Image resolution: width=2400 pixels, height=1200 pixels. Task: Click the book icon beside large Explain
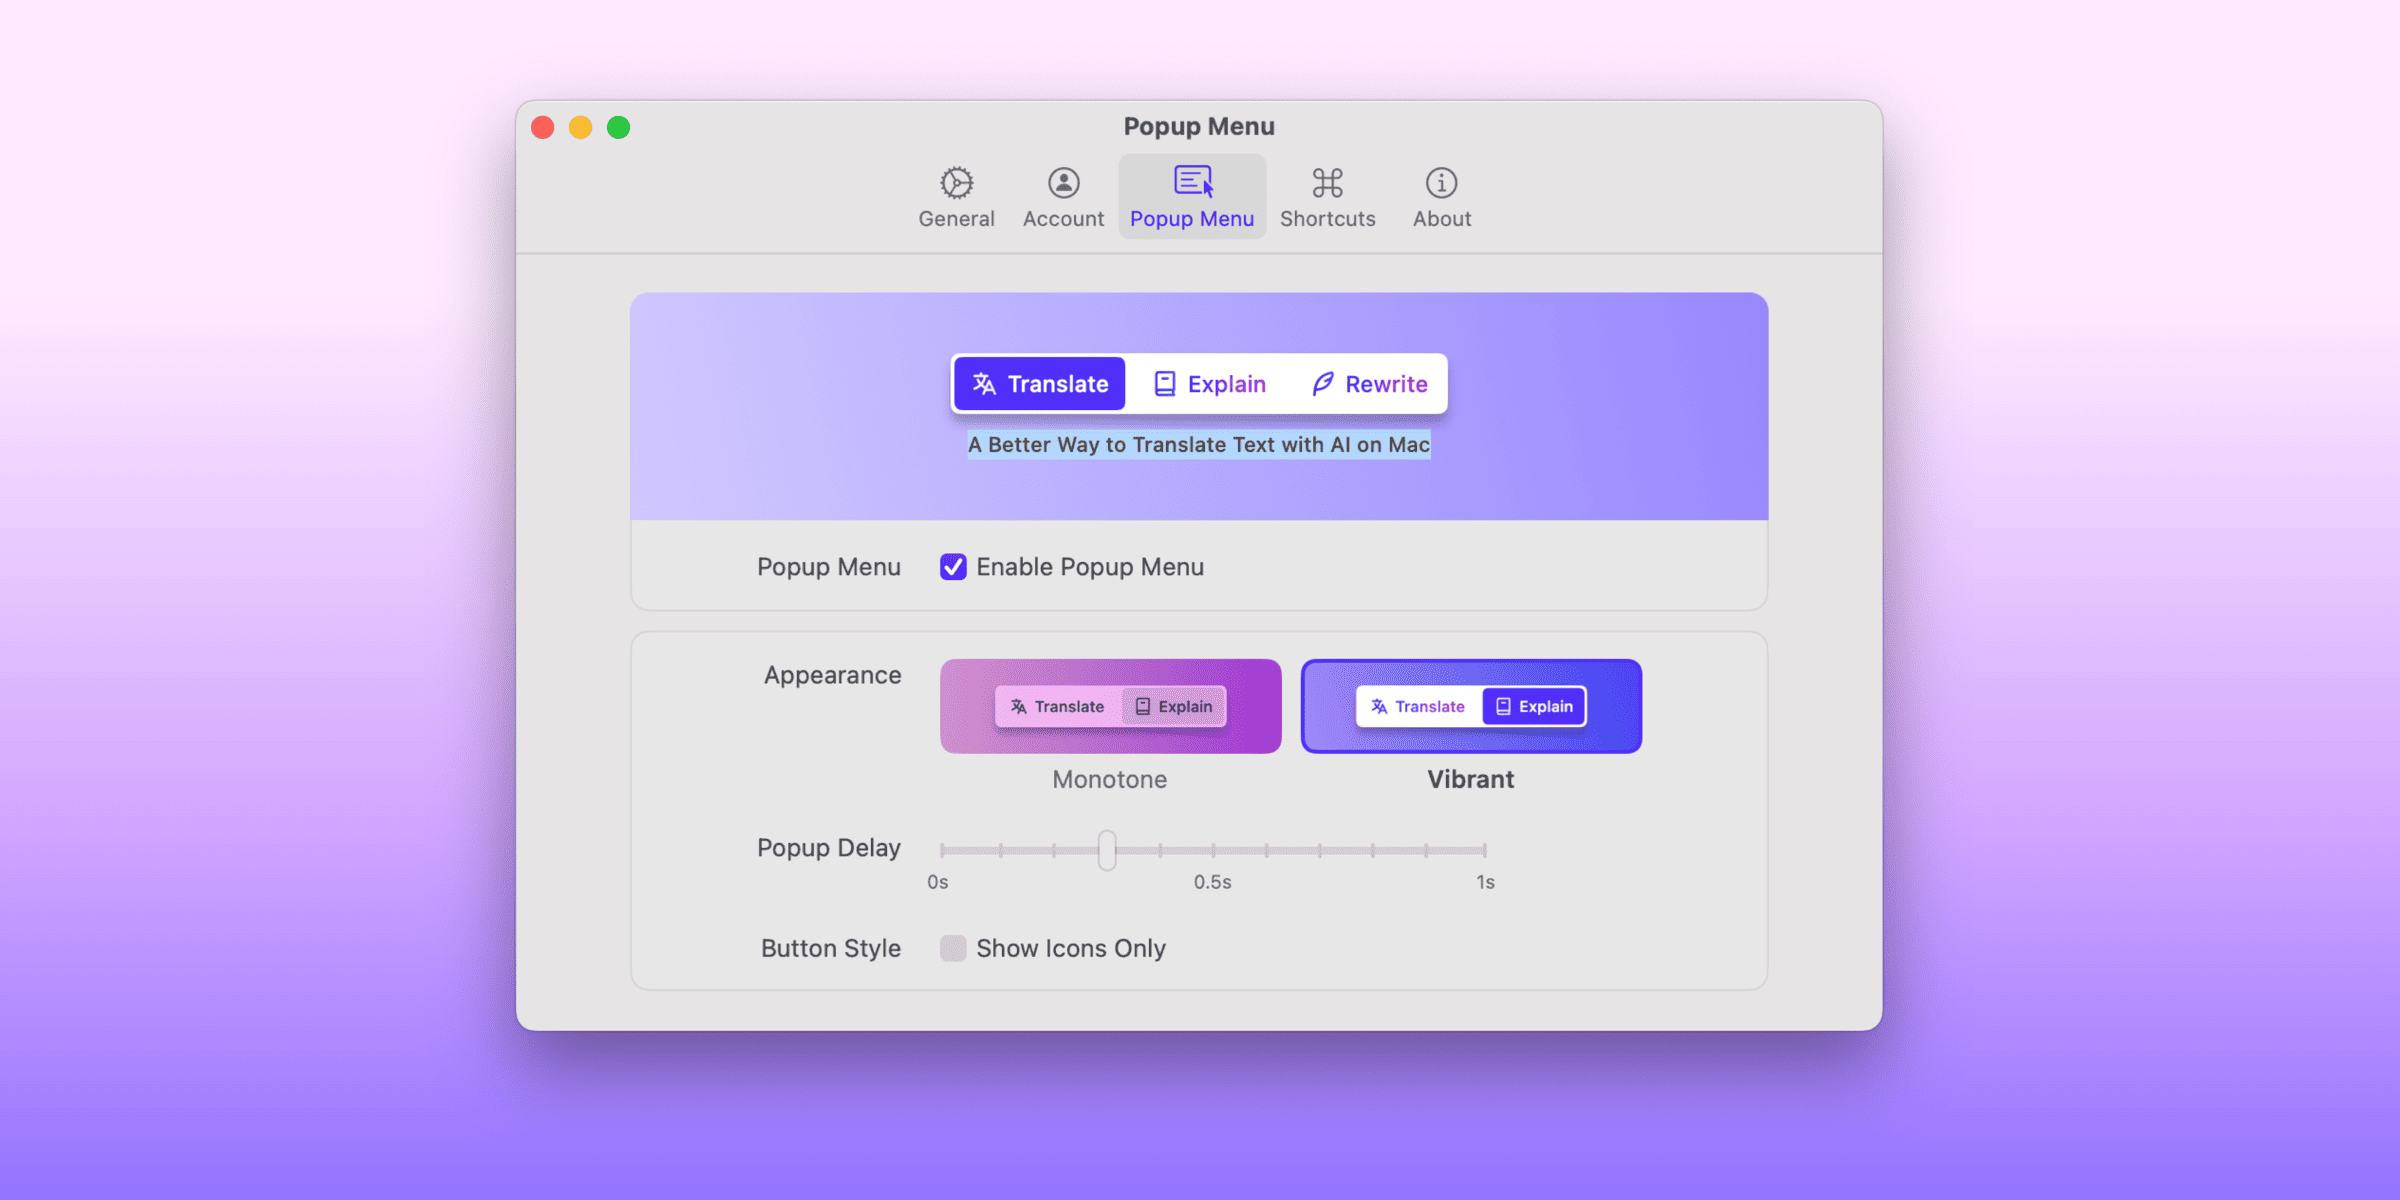[x=1164, y=384]
